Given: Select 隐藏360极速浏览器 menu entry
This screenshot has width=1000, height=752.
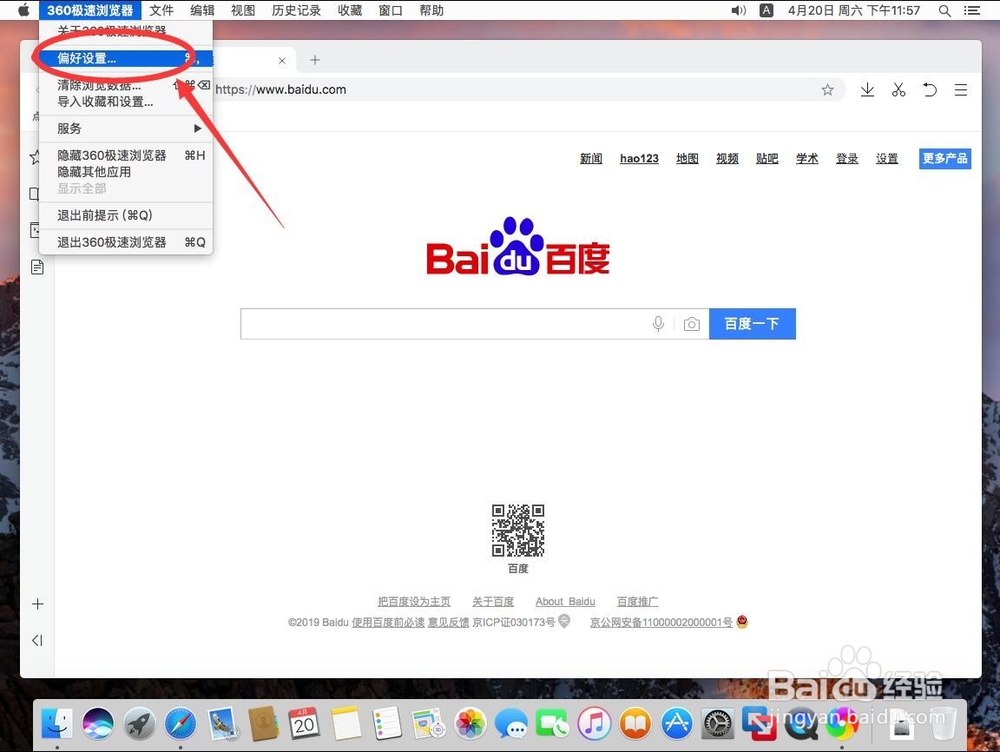Looking at the screenshot, I should coord(126,155).
